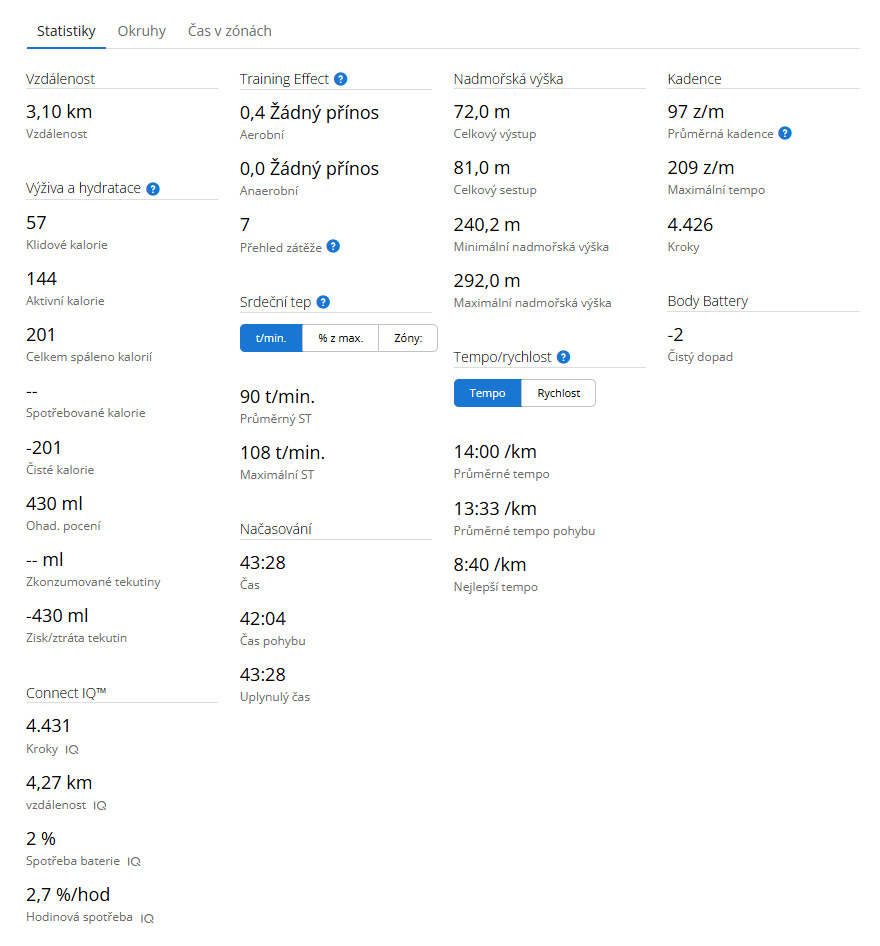Click 13:33 /km moving pace value

[495, 509]
